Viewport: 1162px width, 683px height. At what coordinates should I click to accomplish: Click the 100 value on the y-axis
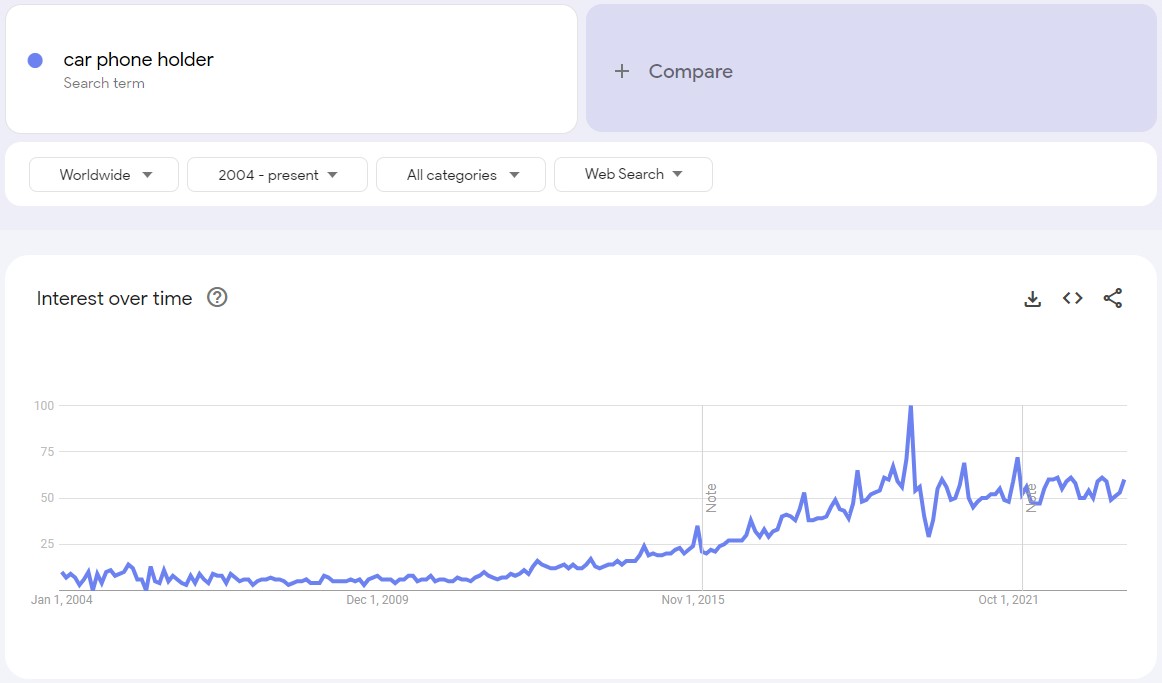click(43, 406)
